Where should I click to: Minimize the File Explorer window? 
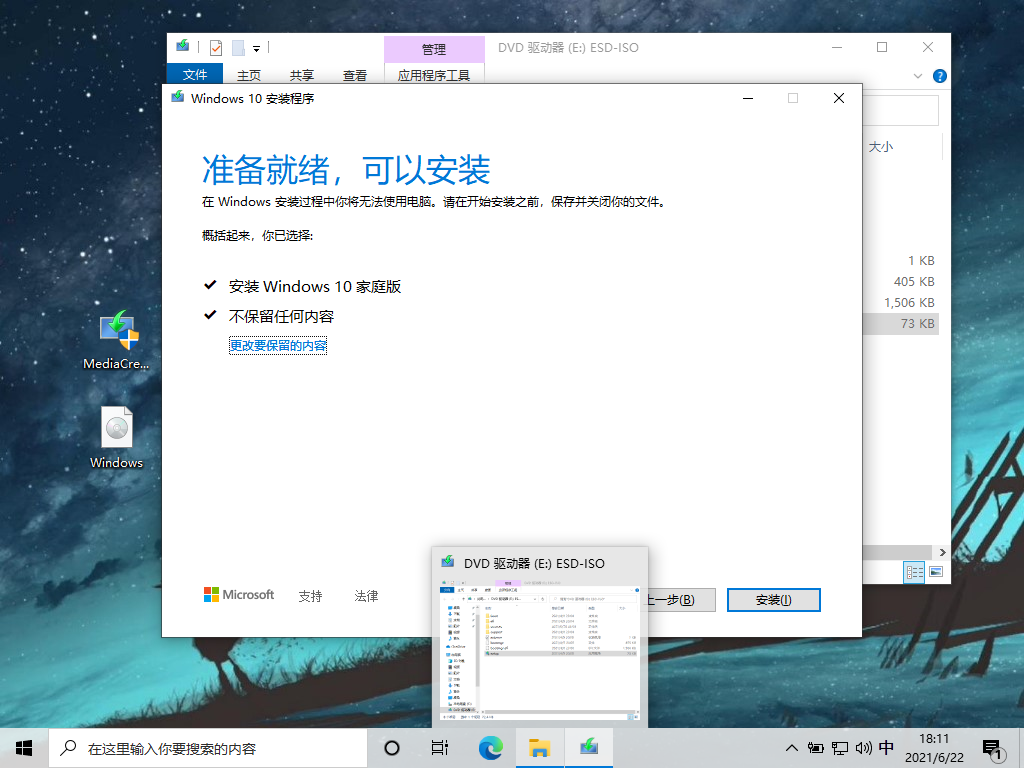click(837, 48)
